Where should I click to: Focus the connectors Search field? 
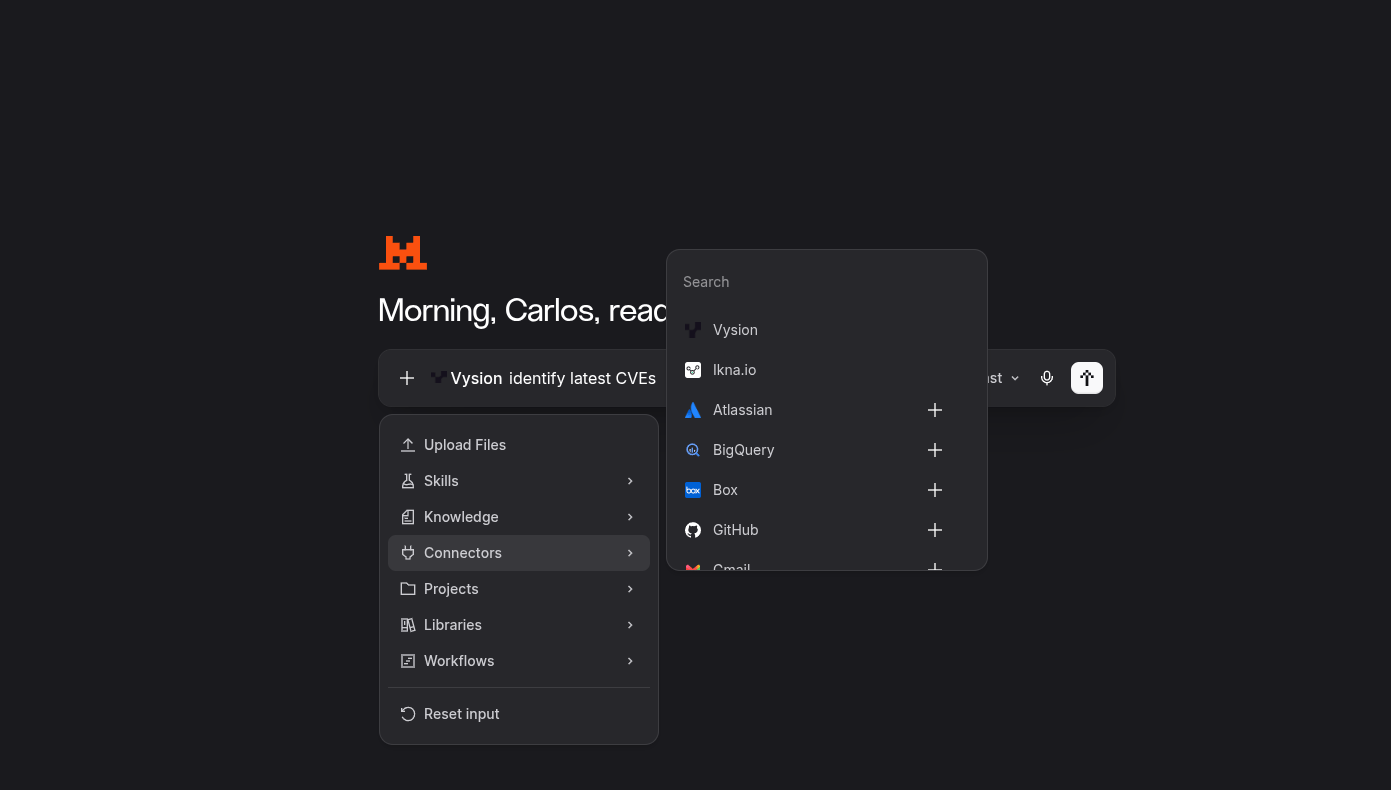click(826, 282)
